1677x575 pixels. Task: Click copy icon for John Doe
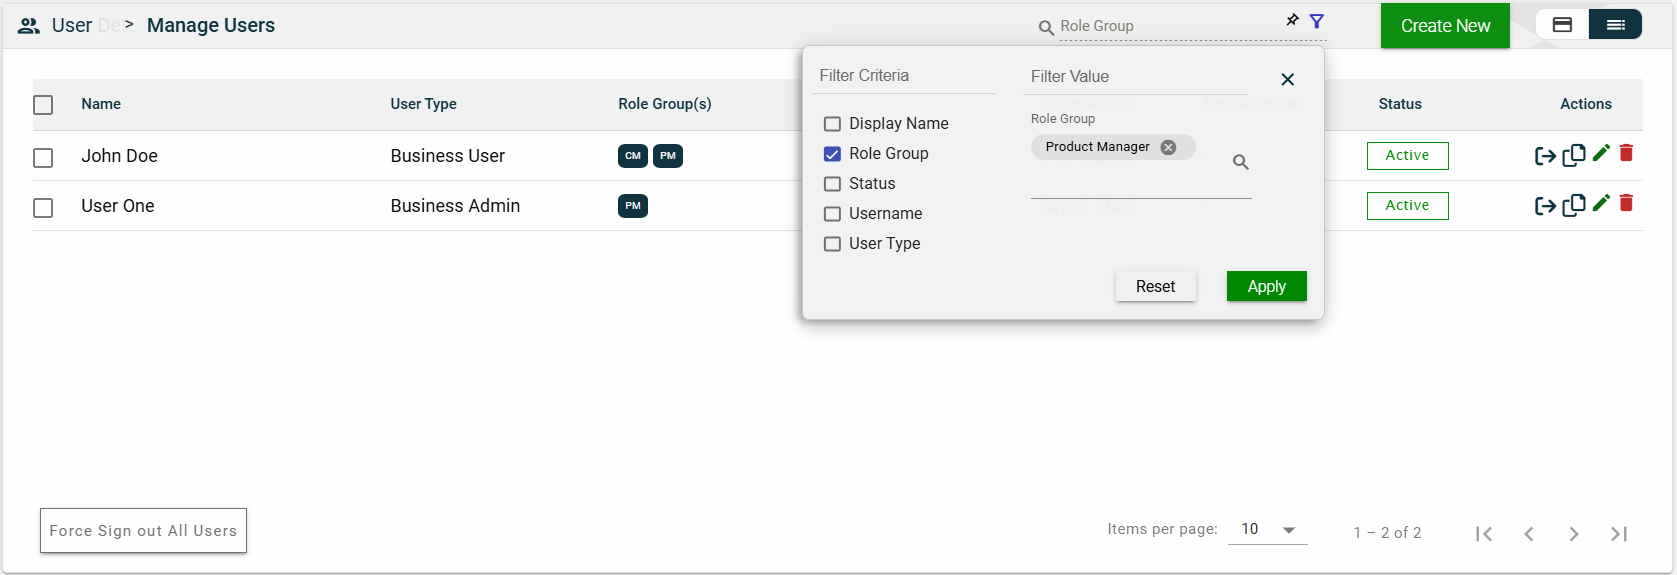1574,155
